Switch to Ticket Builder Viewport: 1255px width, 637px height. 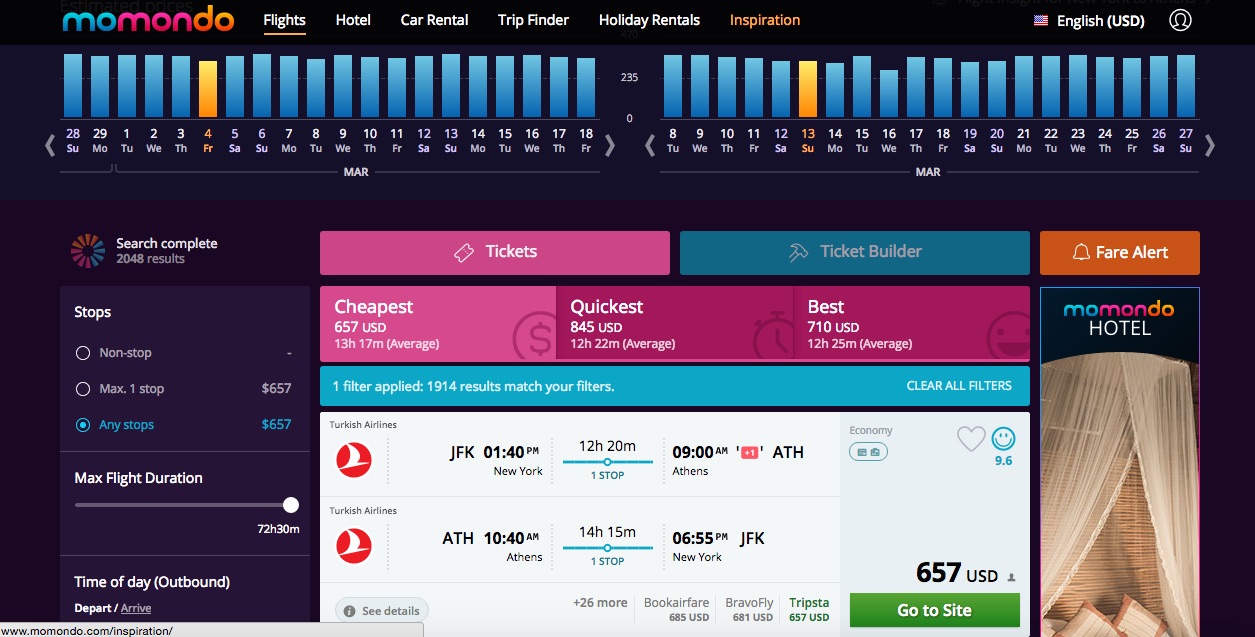[855, 252]
